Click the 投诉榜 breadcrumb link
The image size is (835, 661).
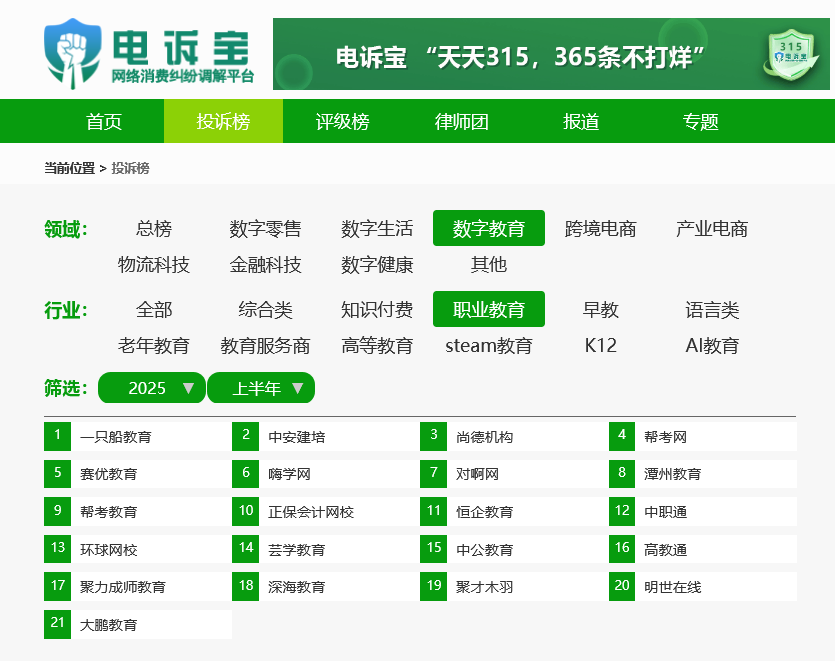tap(130, 168)
